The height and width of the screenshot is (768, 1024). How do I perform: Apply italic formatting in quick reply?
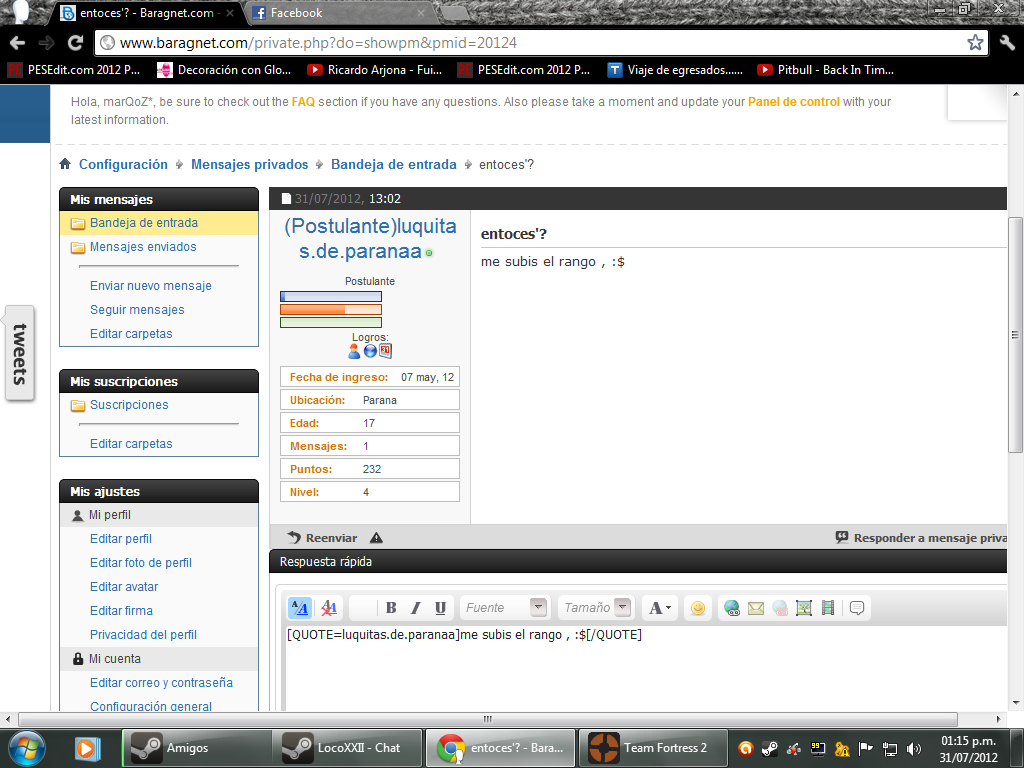(415, 608)
